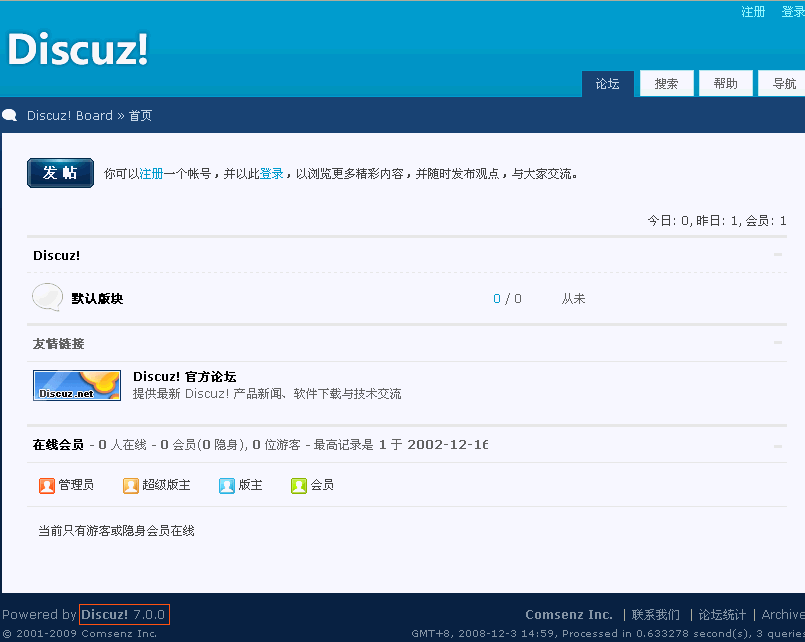This screenshot has width=805, height=642.
Task: Open the 论坛统计 footer link
Action: 722,614
